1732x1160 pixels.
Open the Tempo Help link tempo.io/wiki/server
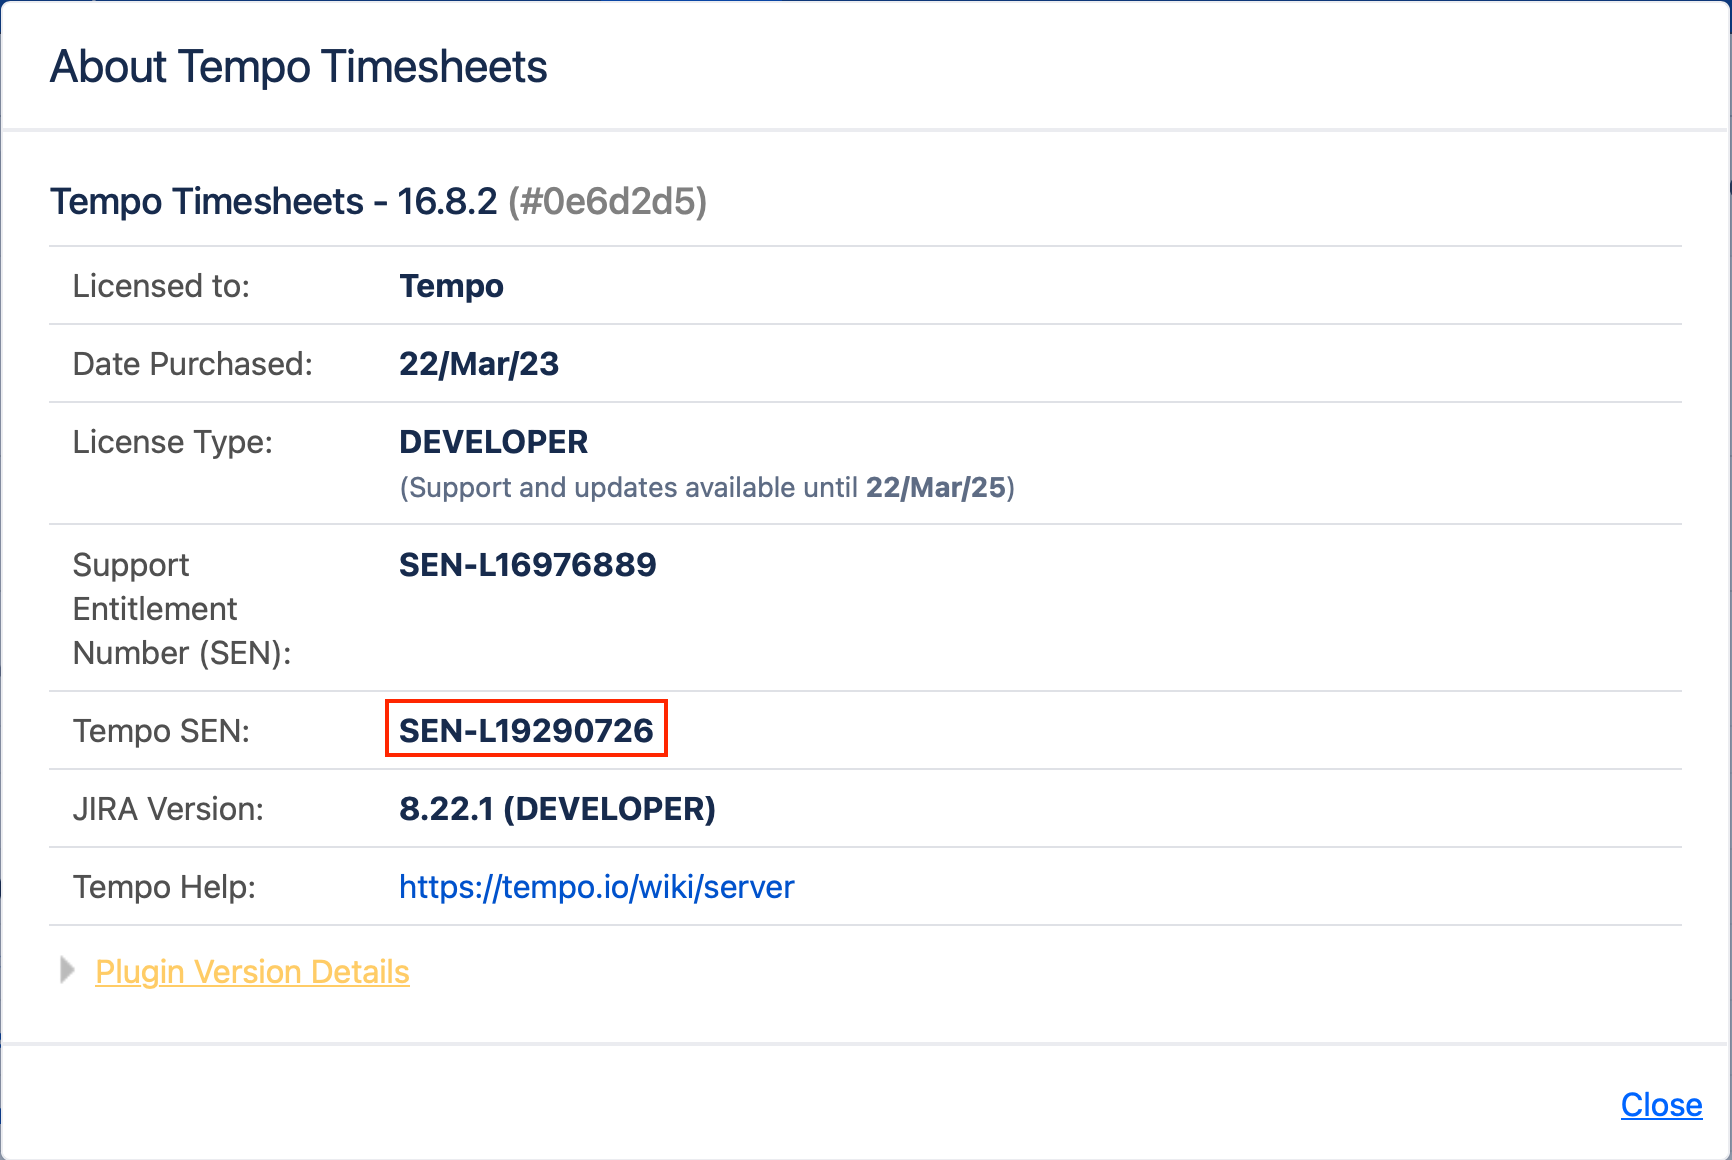(596, 887)
